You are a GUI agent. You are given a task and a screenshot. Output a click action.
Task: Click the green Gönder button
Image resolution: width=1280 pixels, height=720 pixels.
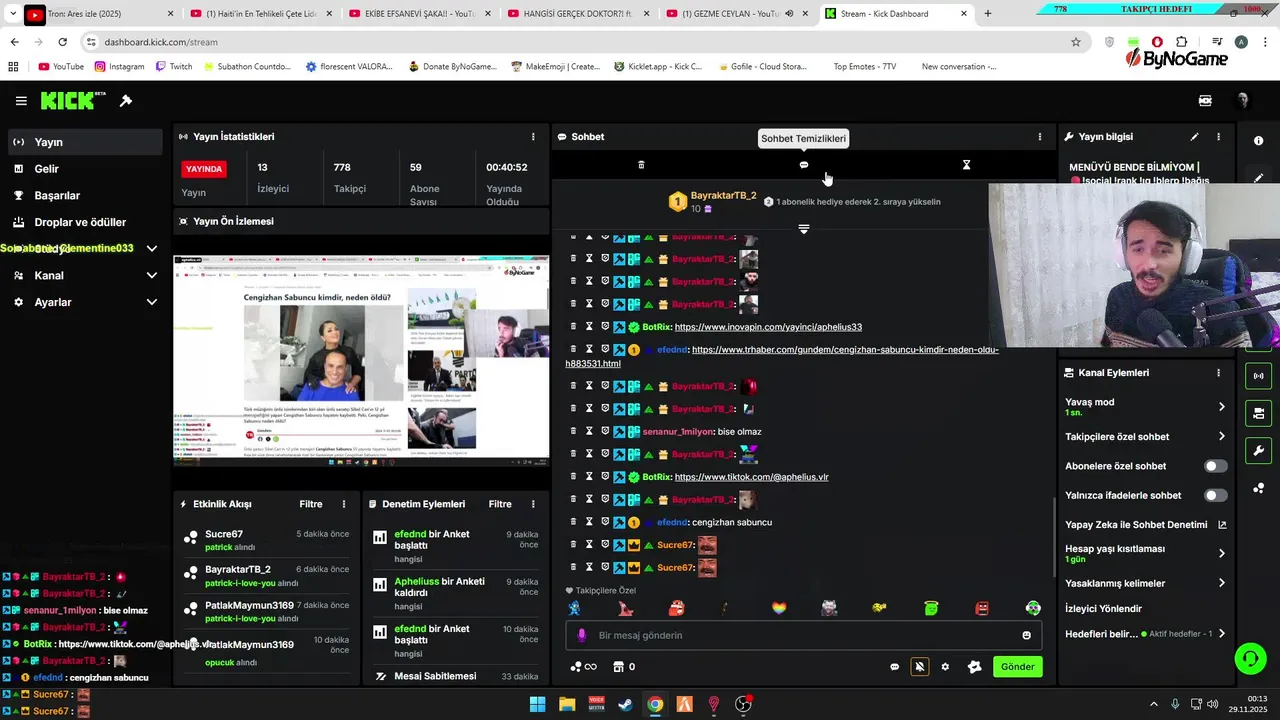tap(1017, 667)
